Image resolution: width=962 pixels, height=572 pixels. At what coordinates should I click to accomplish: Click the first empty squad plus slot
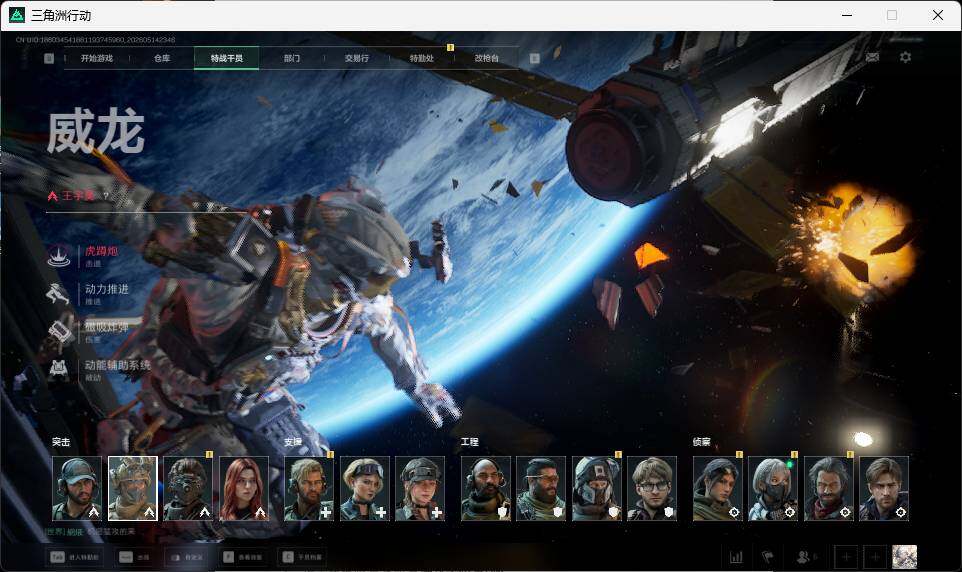click(846, 557)
